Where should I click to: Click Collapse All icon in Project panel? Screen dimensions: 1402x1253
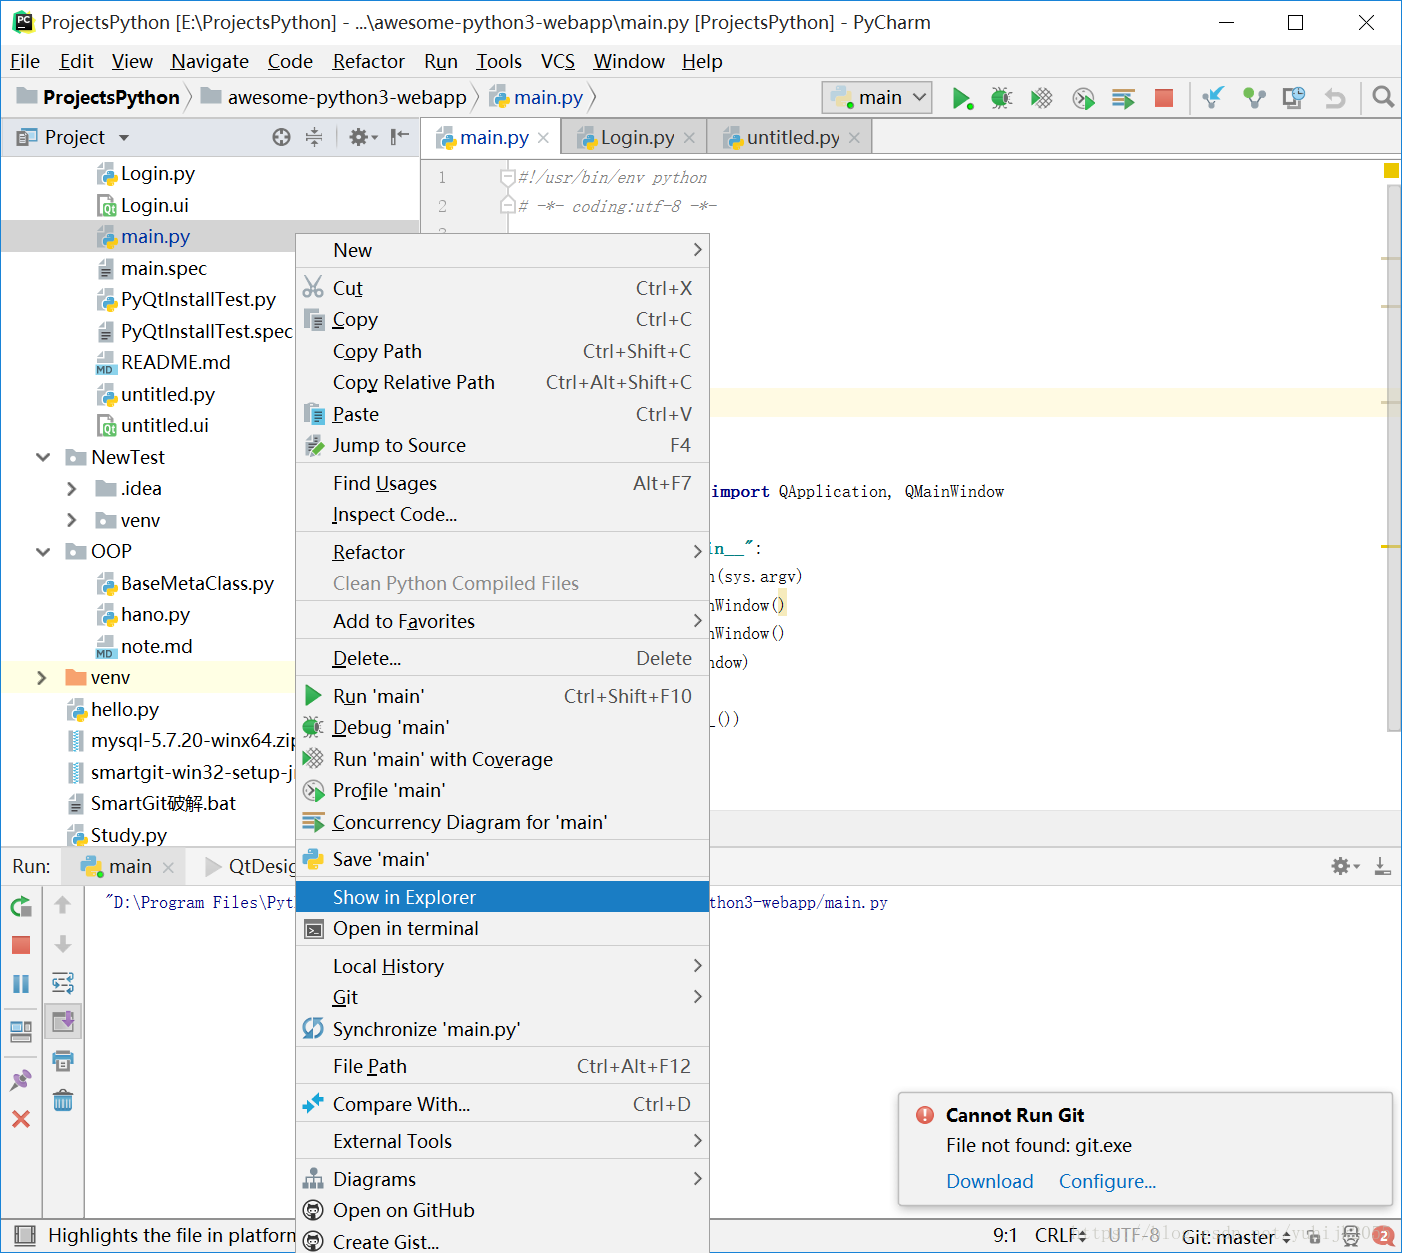click(x=314, y=137)
